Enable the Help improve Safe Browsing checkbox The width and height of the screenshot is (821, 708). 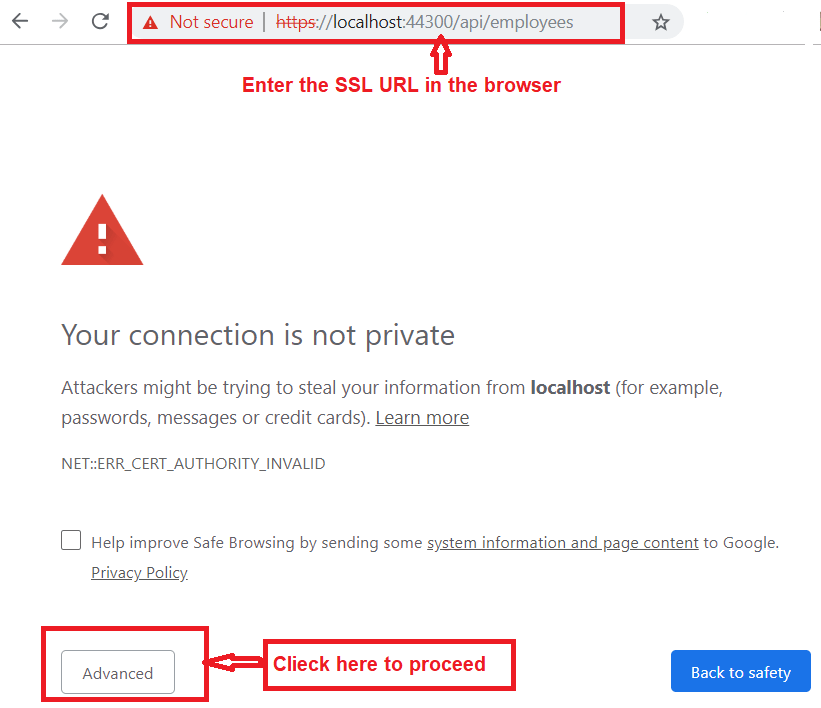pos(71,541)
